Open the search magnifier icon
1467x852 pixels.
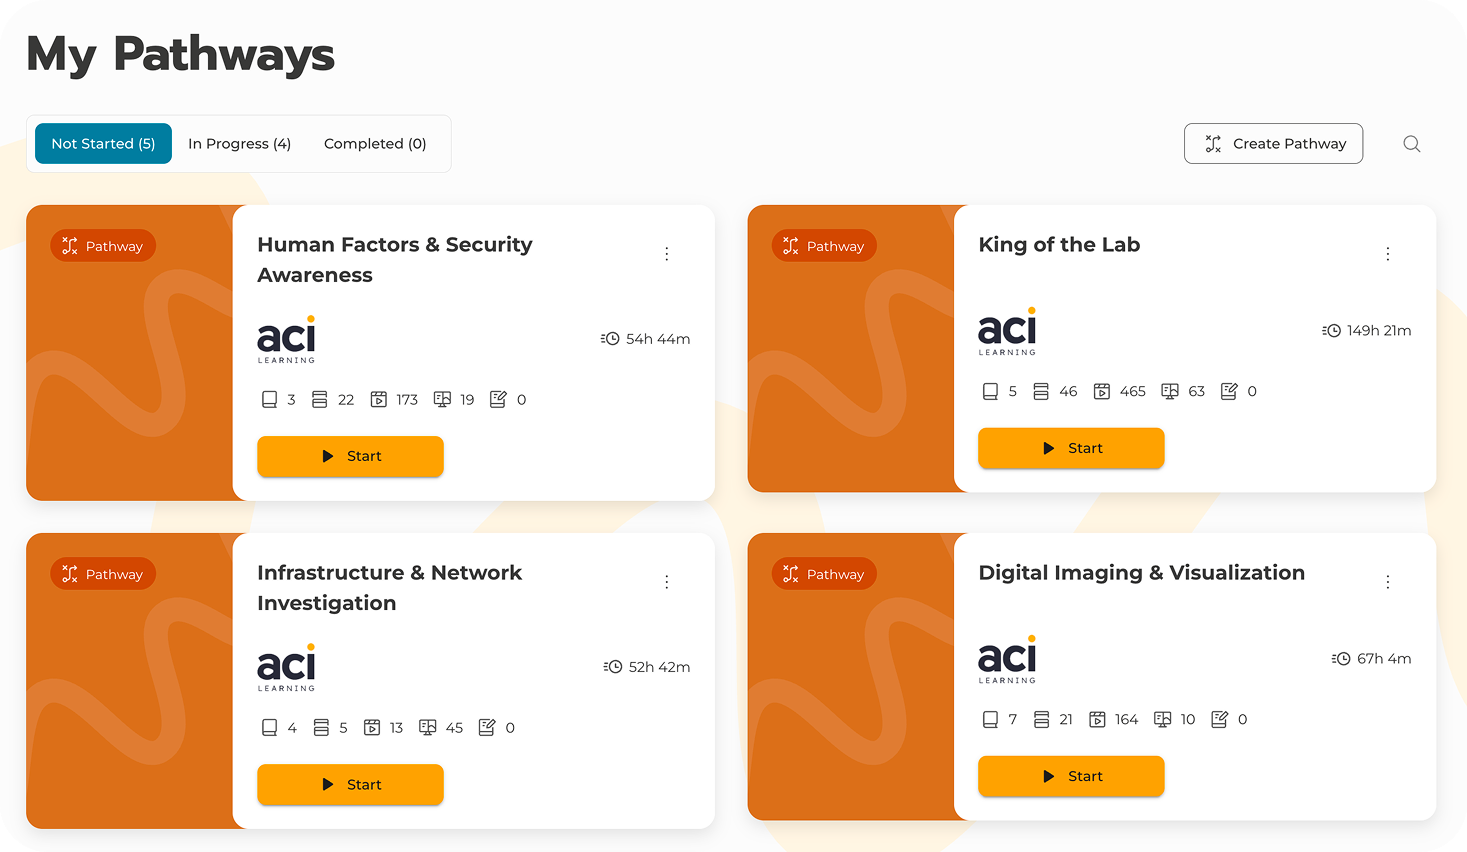(1411, 144)
